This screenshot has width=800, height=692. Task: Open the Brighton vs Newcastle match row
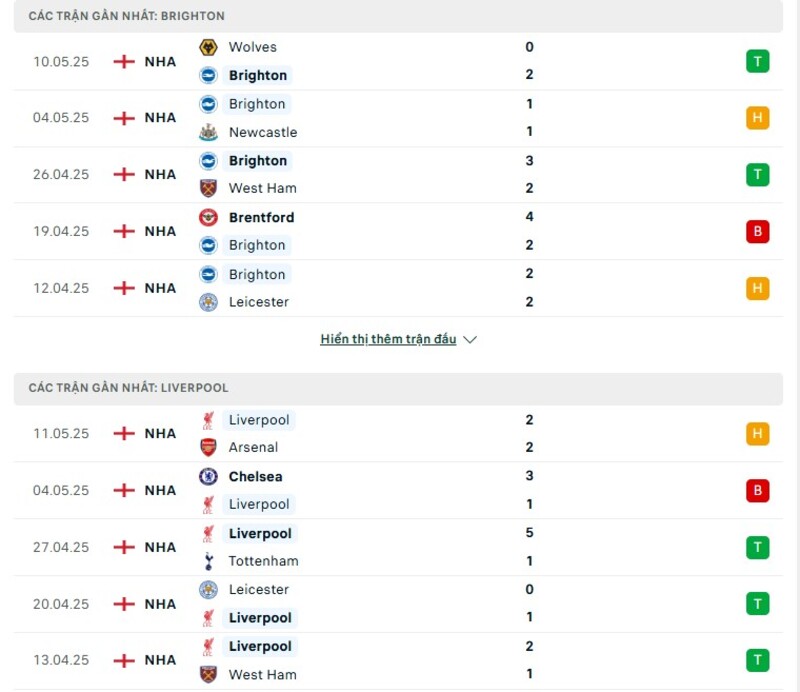pos(400,117)
